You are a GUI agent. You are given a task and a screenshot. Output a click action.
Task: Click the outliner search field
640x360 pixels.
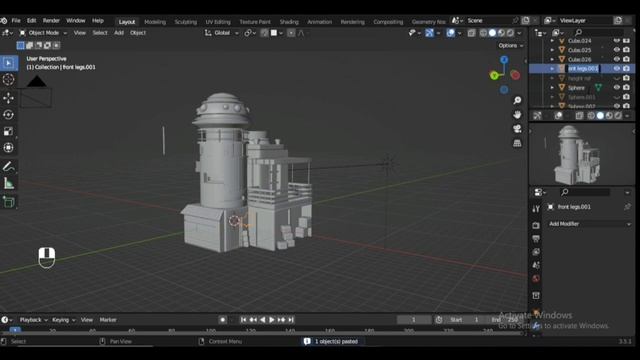click(x=599, y=32)
